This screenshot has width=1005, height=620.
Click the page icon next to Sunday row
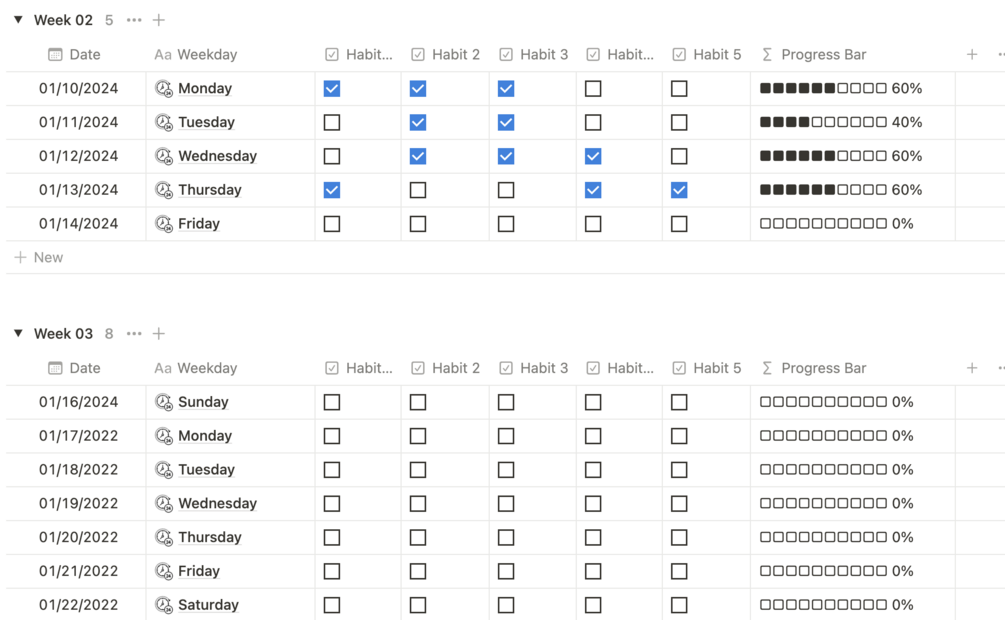(x=164, y=402)
